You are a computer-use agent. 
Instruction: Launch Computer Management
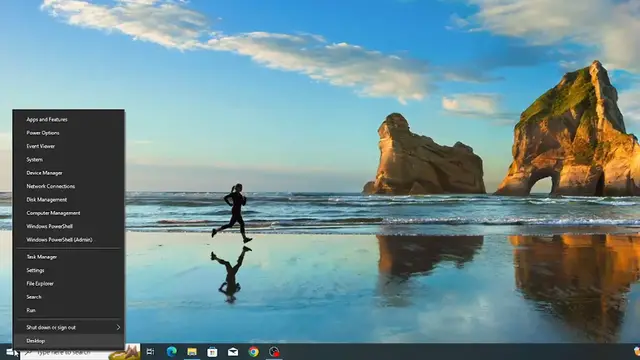[69, 213]
